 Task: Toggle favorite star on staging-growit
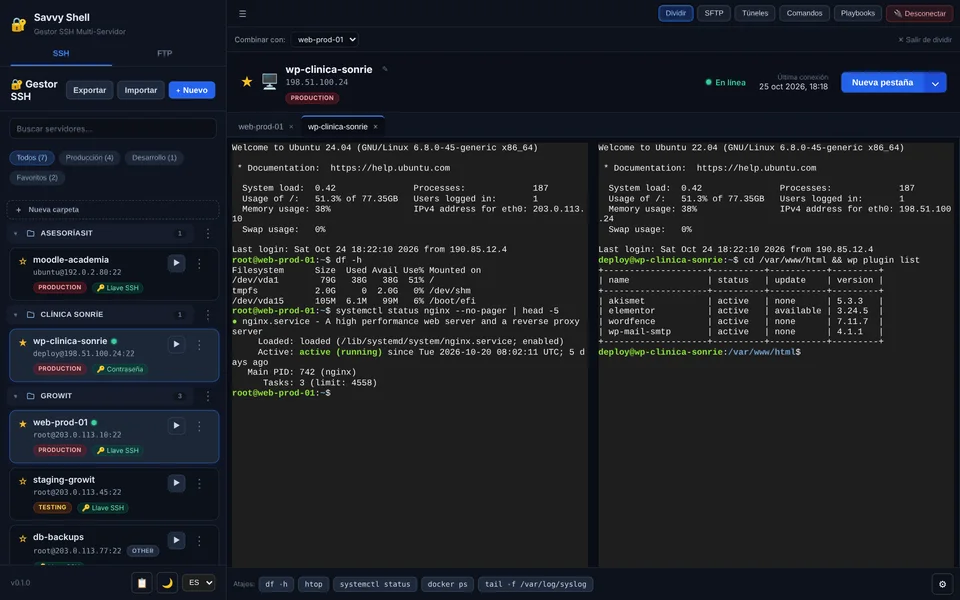tap(23, 481)
